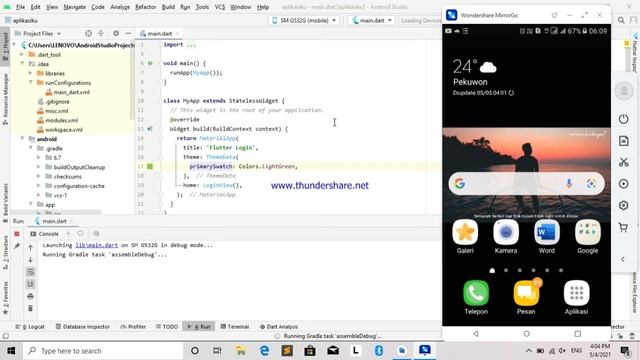
Task: Tap phone home navigation button
Action: 527,333
